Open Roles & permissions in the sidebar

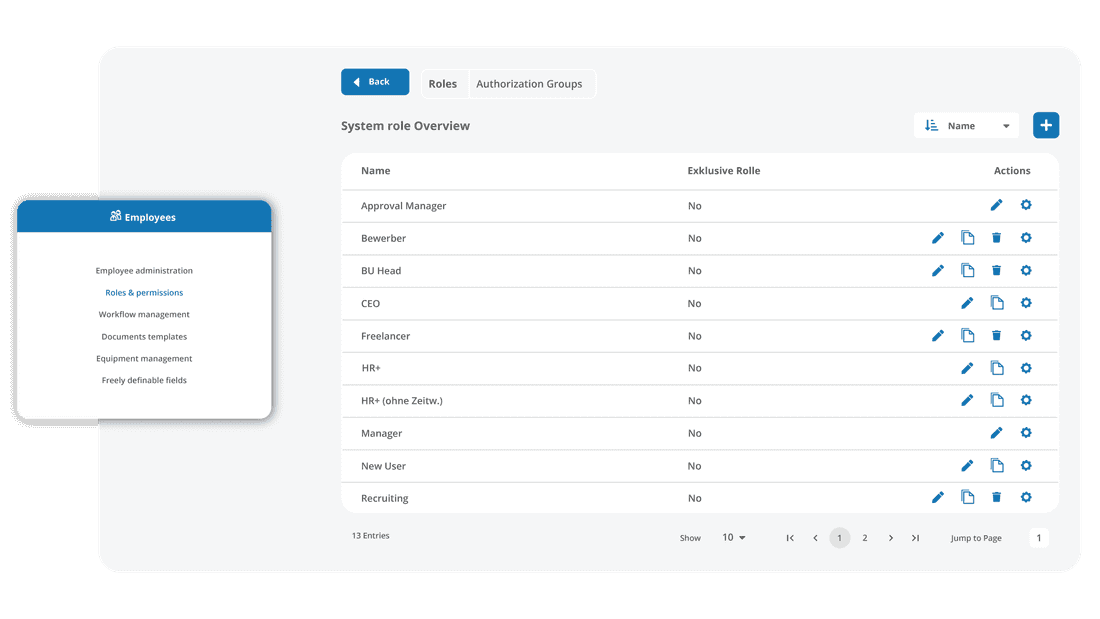click(x=144, y=292)
